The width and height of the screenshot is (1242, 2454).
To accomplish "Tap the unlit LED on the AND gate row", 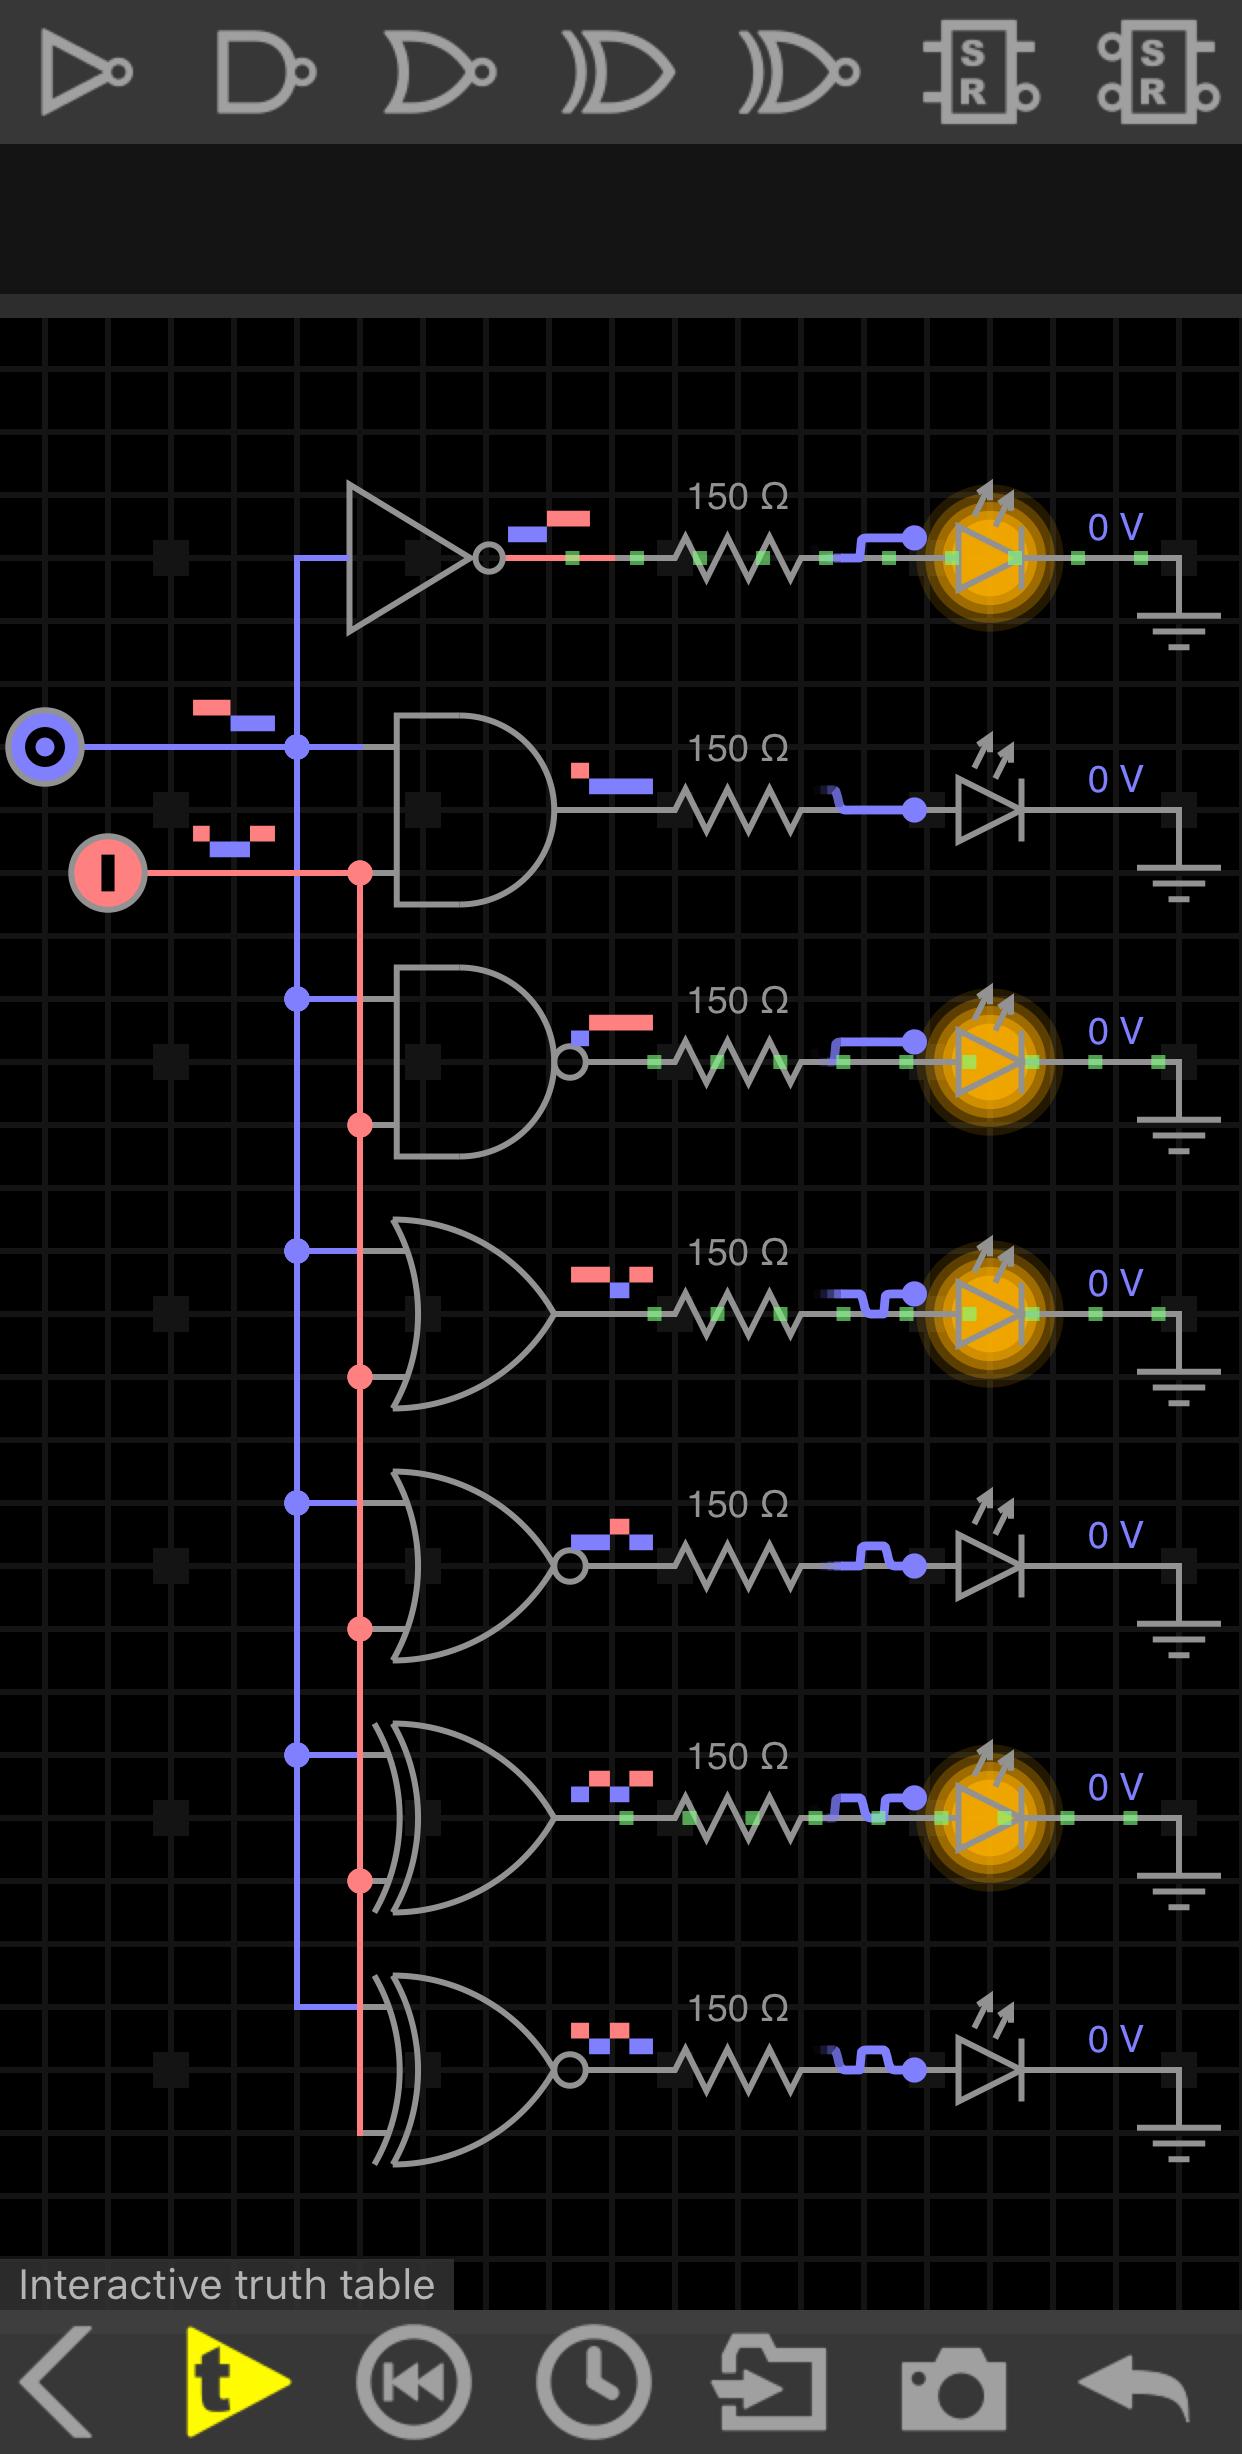I will [990, 809].
